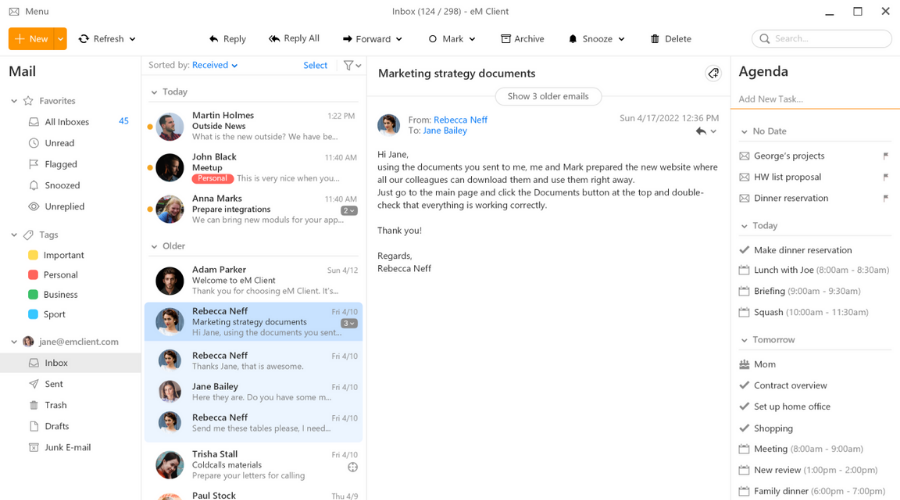Click the Mark circle icon
This screenshot has height=500, width=900.
click(433, 38)
